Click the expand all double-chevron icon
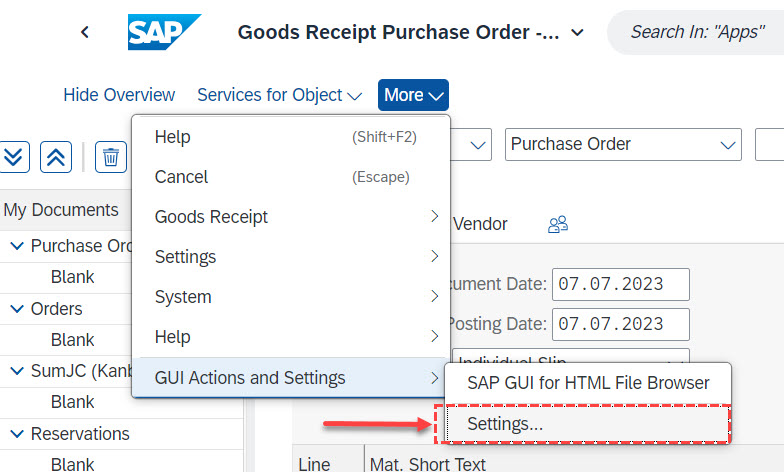Image resolution: width=784 pixels, height=472 pixels. coord(14,156)
